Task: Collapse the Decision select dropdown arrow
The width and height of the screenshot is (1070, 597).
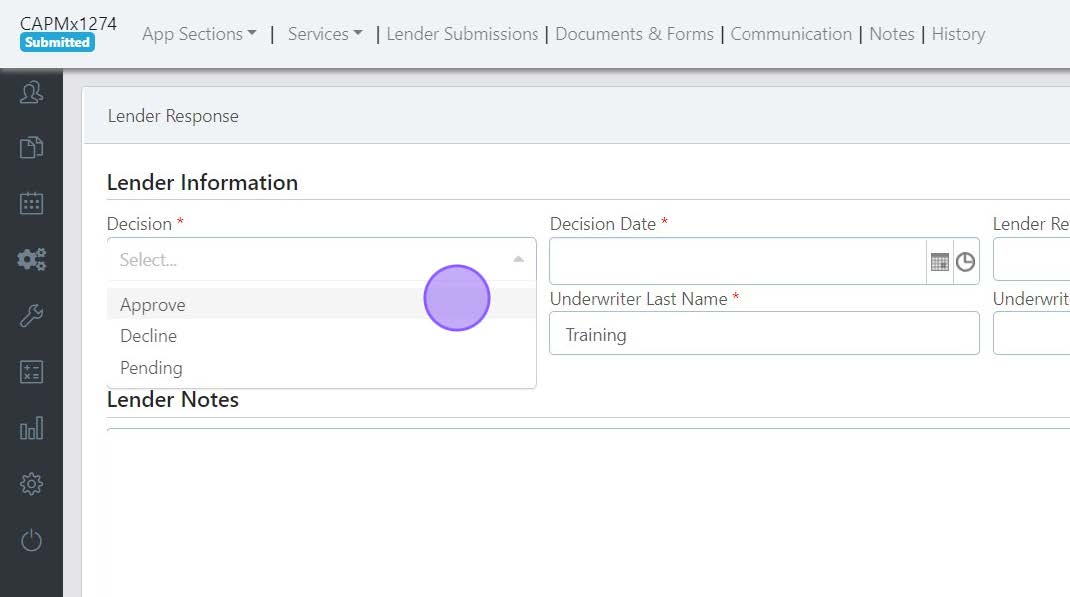Action: click(518, 260)
